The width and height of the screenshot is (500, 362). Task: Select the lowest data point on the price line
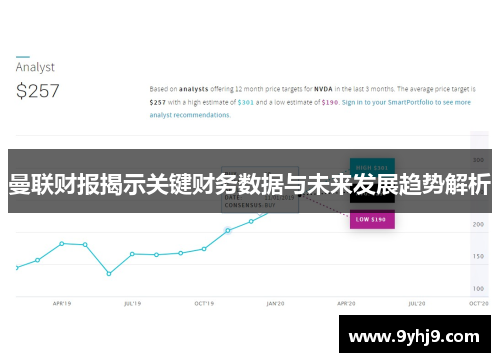[109, 274]
